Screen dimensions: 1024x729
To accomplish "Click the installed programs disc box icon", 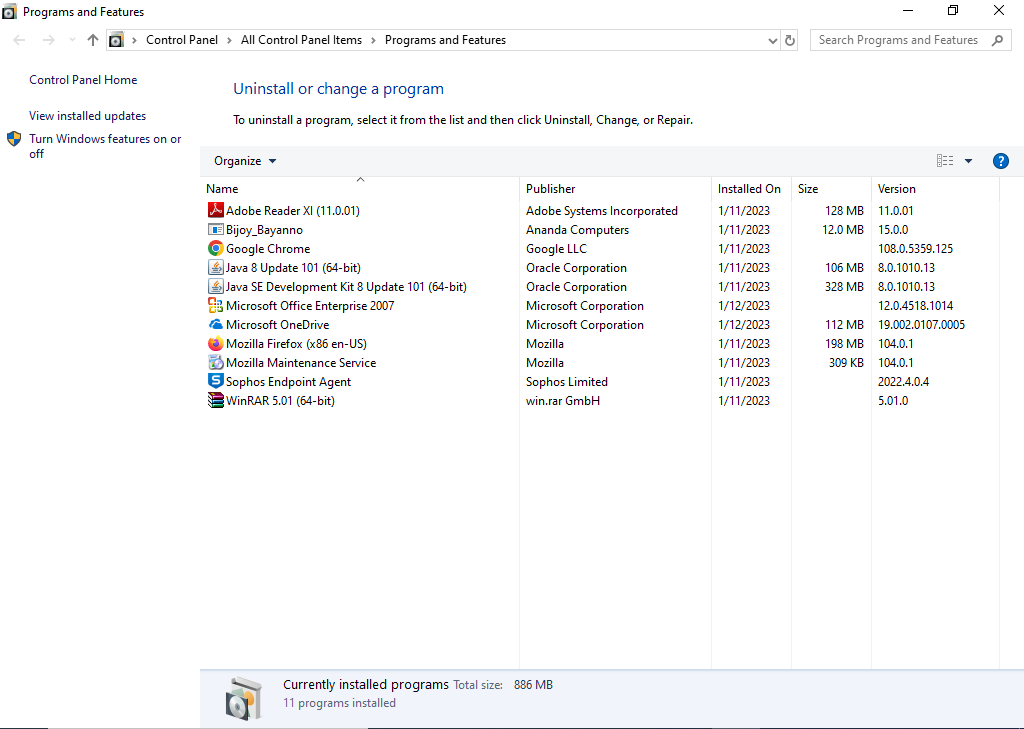I will coord(244,698).
